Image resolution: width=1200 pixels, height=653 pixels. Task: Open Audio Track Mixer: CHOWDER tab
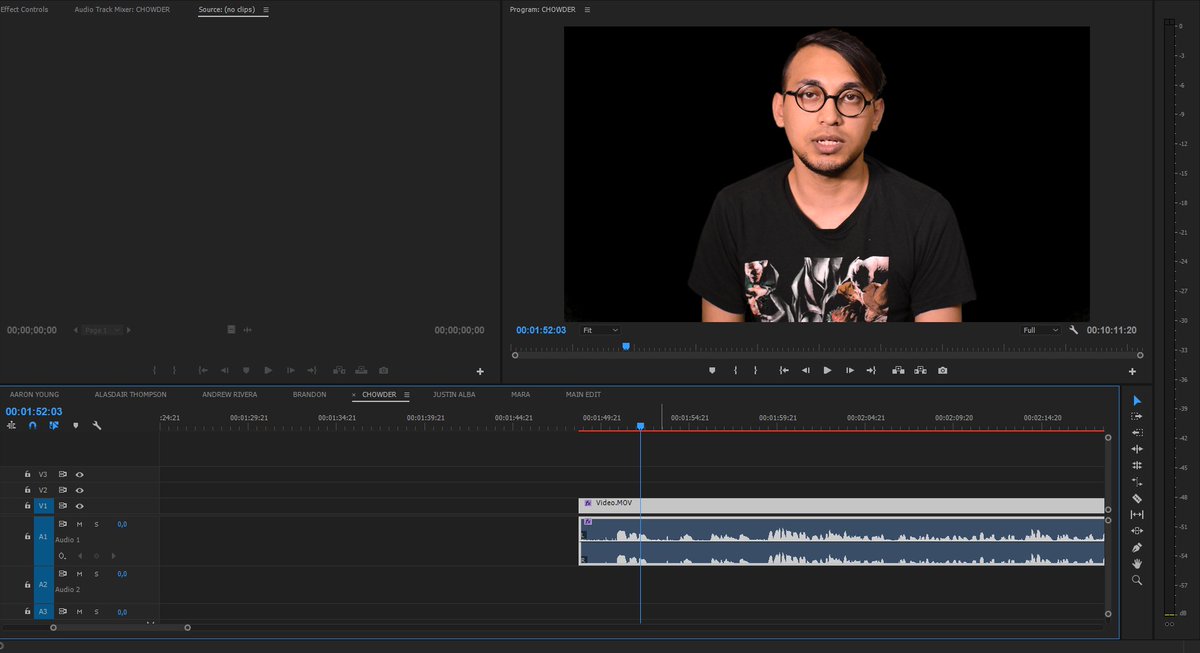tap(122, 9)
